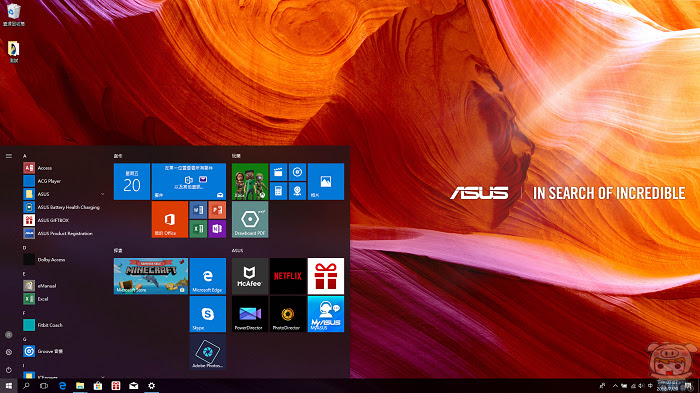Launch McAfee from the Start tiles
This screenshot has width=700, height=393.
point(250,276)
